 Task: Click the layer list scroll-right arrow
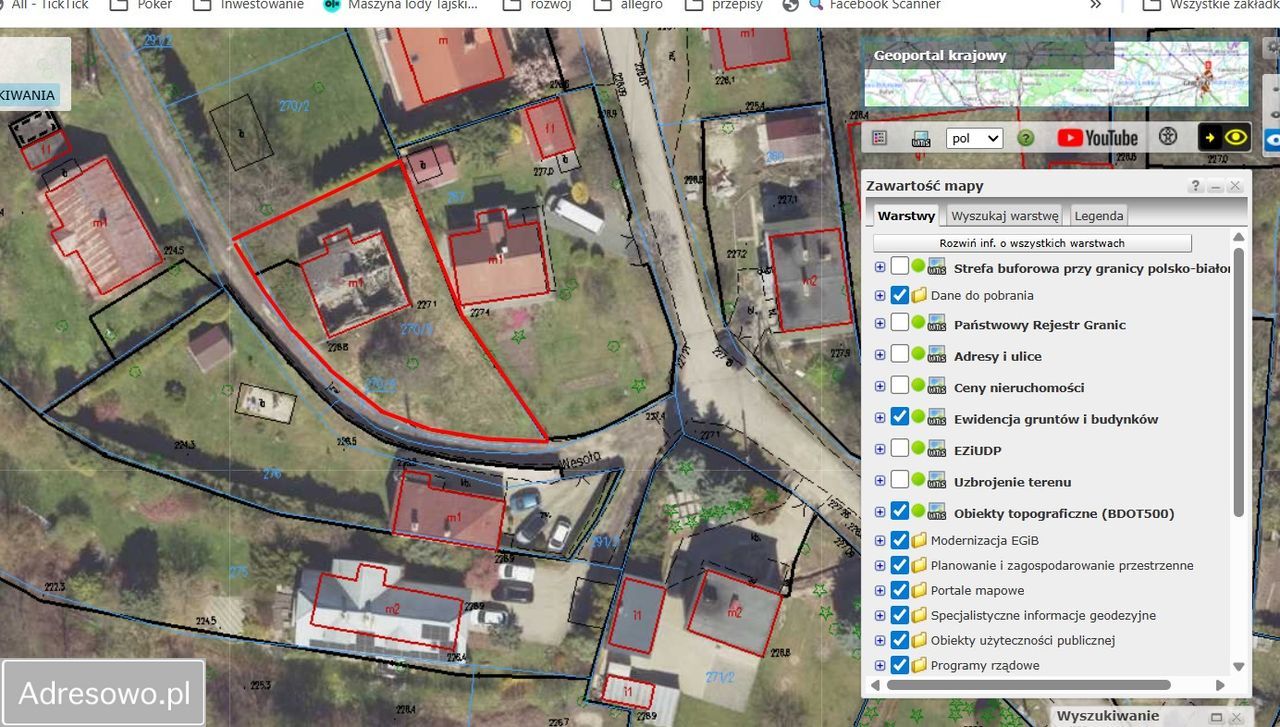(x=1220, y=685)
